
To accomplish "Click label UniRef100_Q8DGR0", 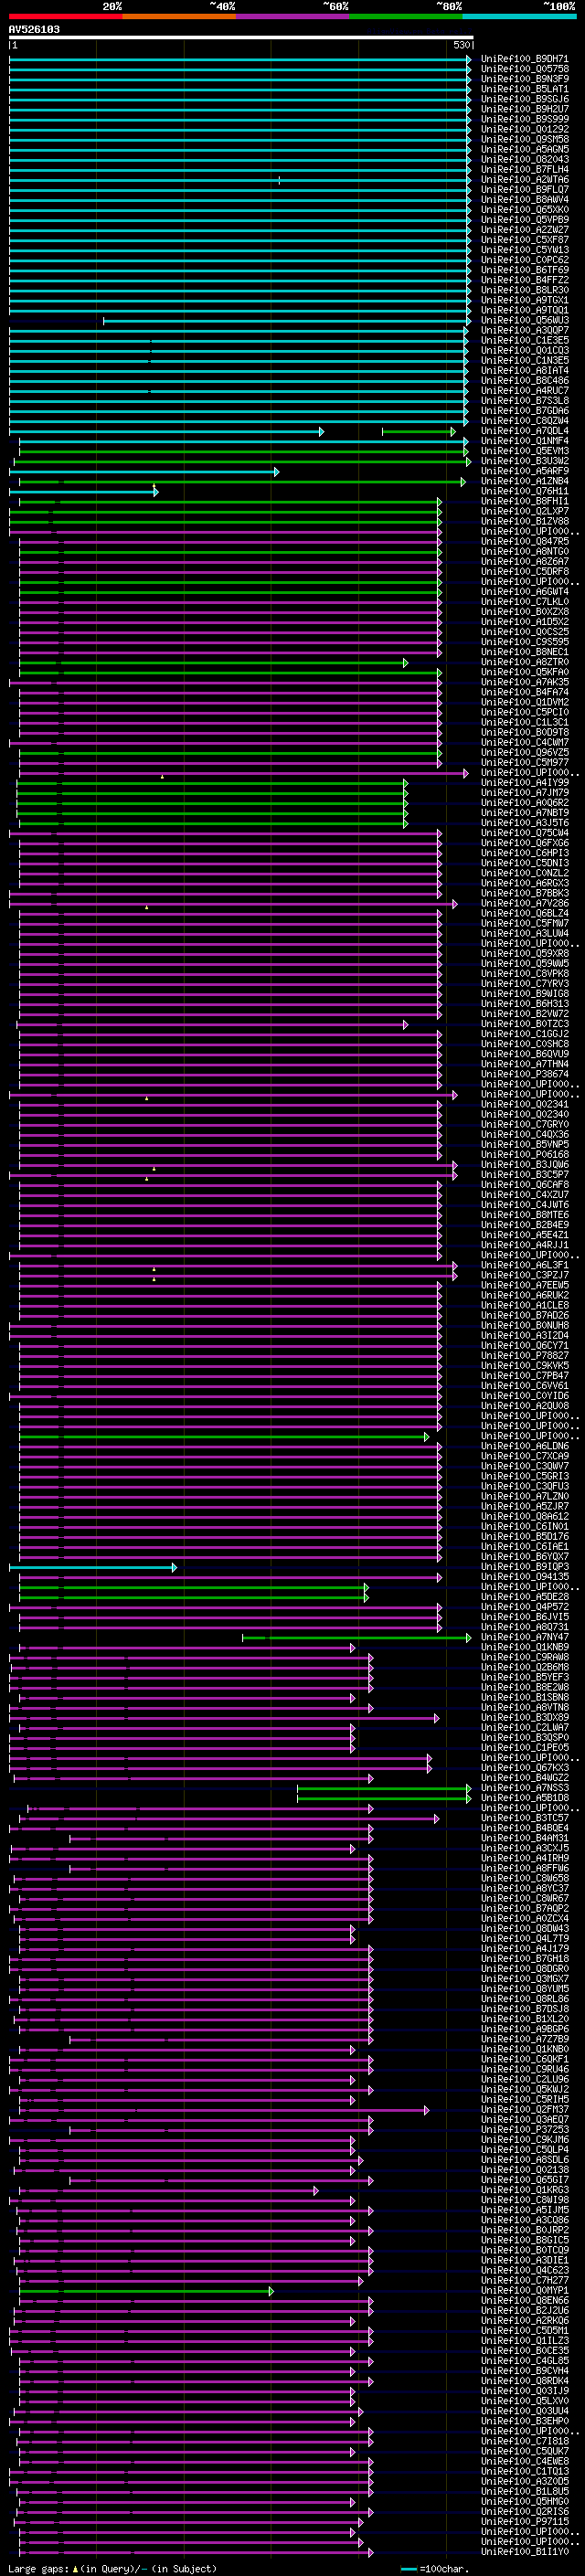I will click(525, 1969).
